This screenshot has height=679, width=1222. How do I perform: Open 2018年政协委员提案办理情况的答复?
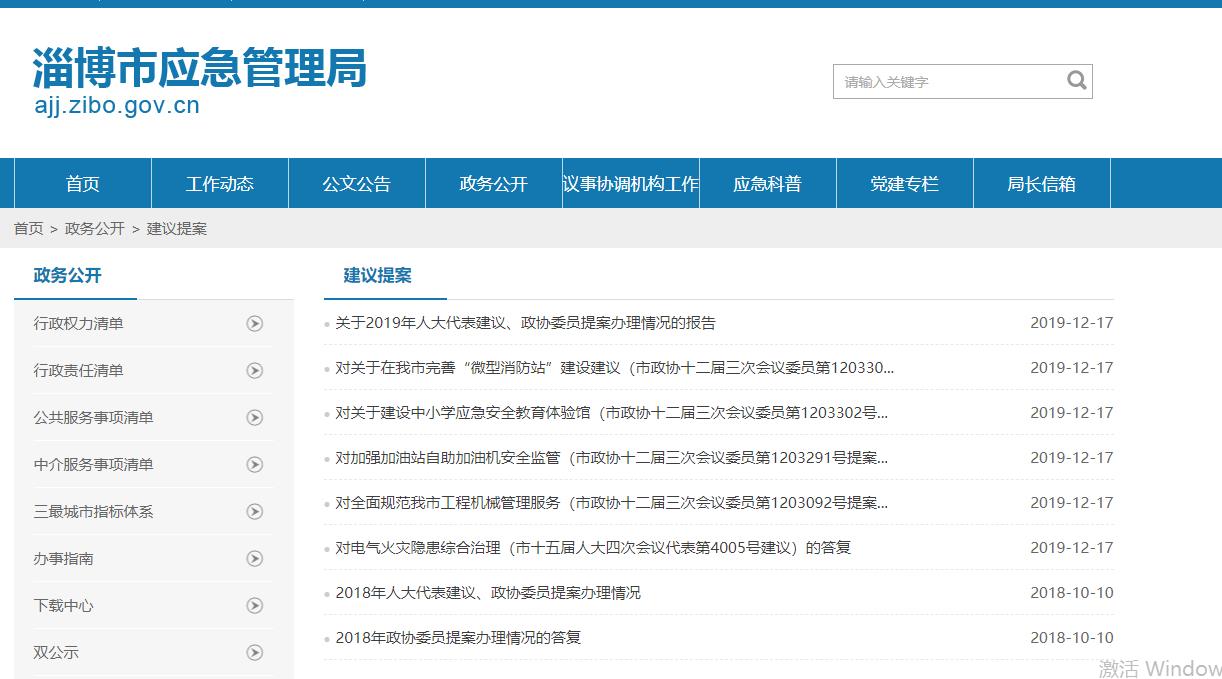pyautogui.click(x=458, y=637)
